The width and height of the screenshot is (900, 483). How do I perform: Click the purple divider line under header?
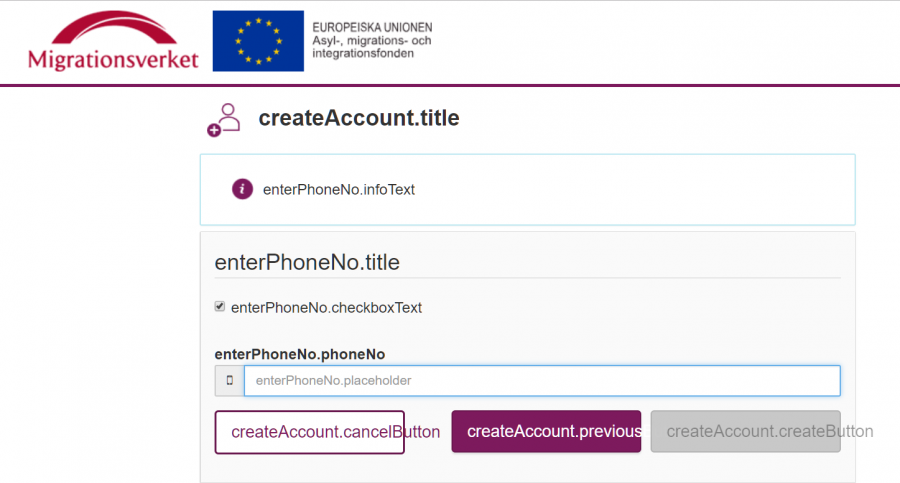point(450,86)
